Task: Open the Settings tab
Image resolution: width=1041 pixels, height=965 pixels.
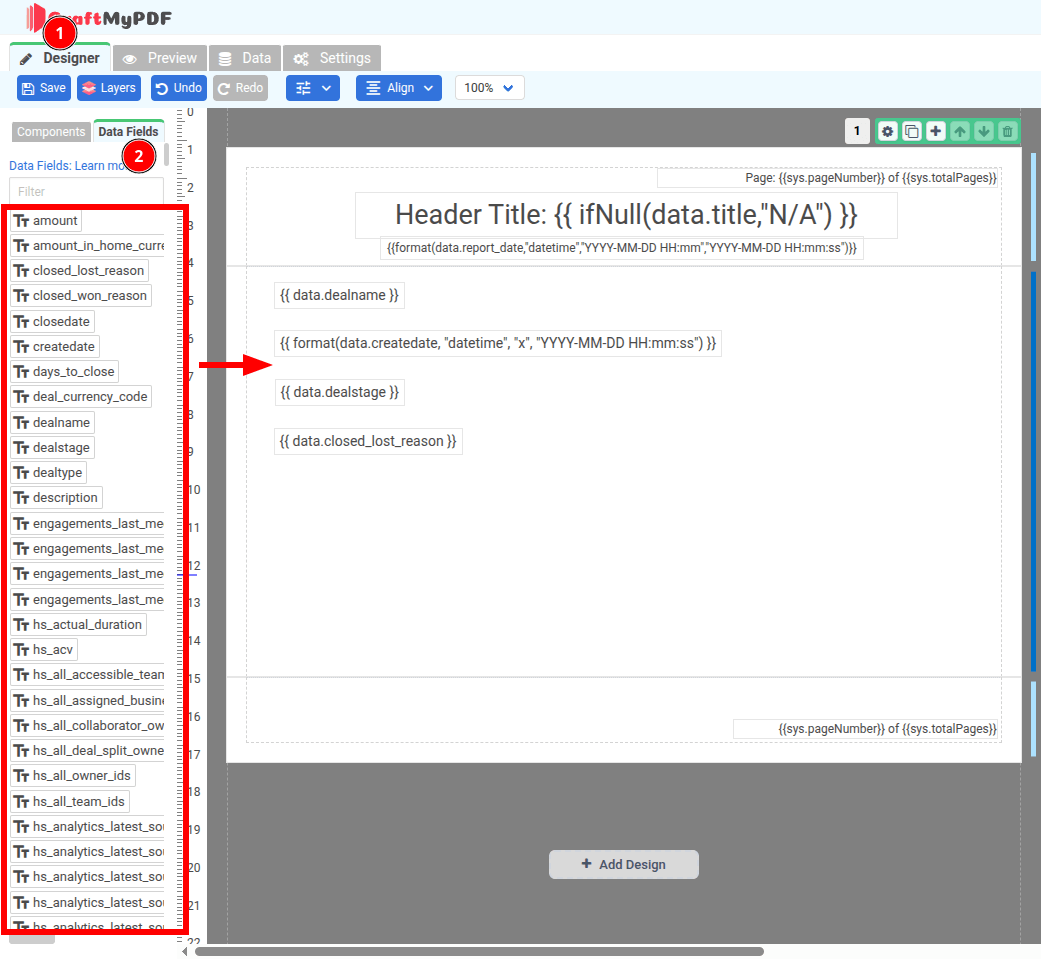Action: [332, 58]
